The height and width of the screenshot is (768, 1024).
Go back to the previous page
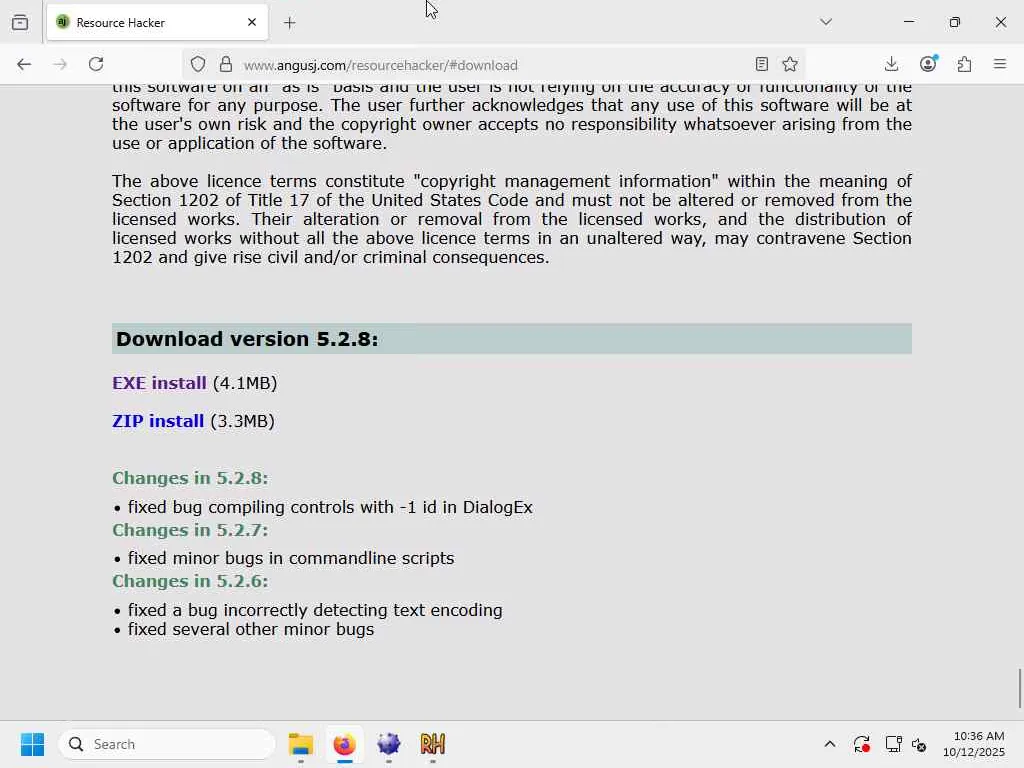coord(24,64)
